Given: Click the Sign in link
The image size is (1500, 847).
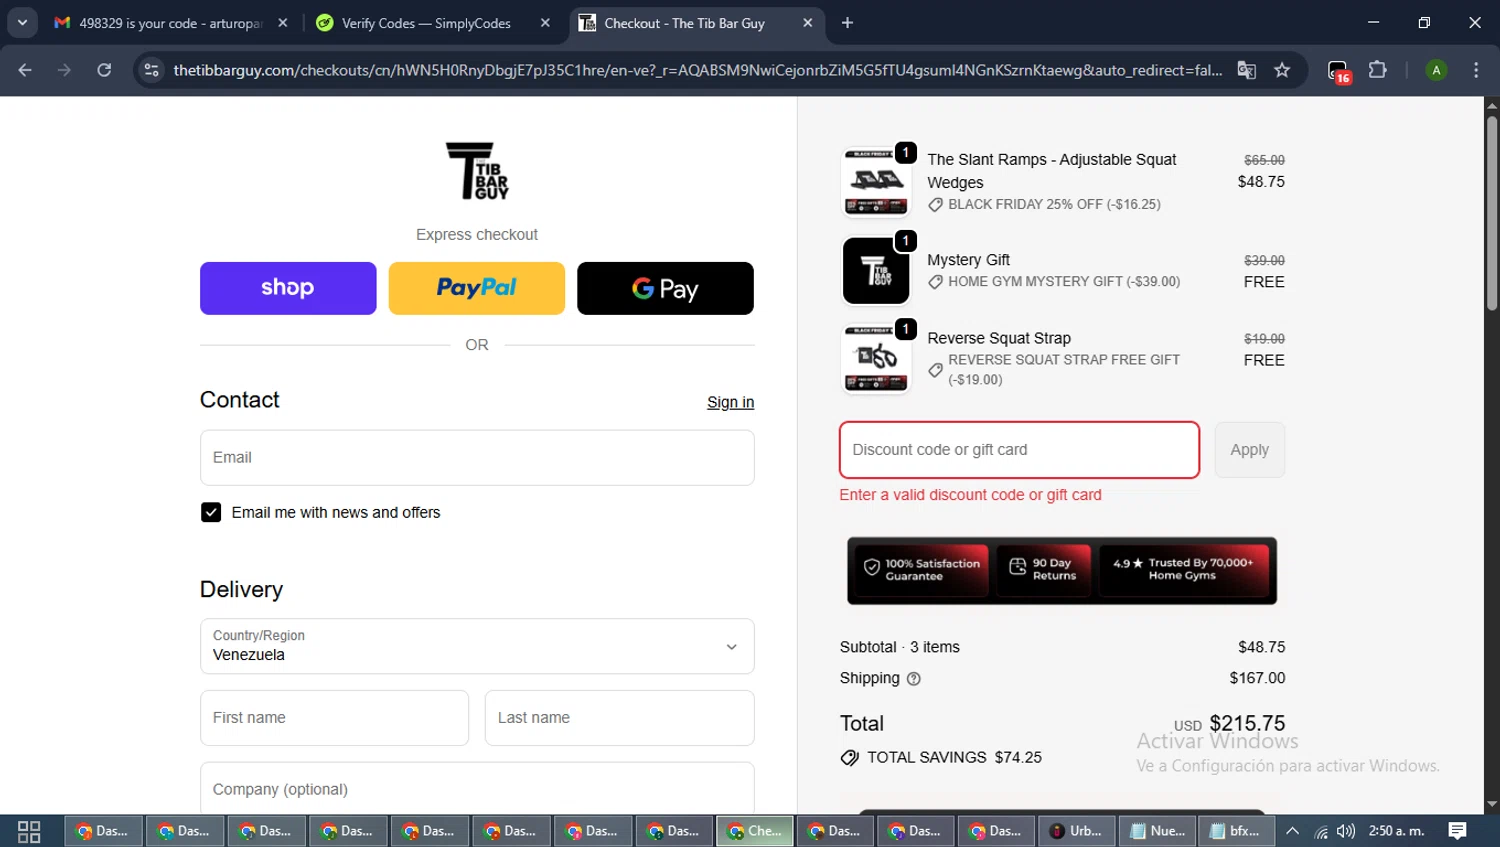Looking at the screenshot, I should [x=730, y=402].
